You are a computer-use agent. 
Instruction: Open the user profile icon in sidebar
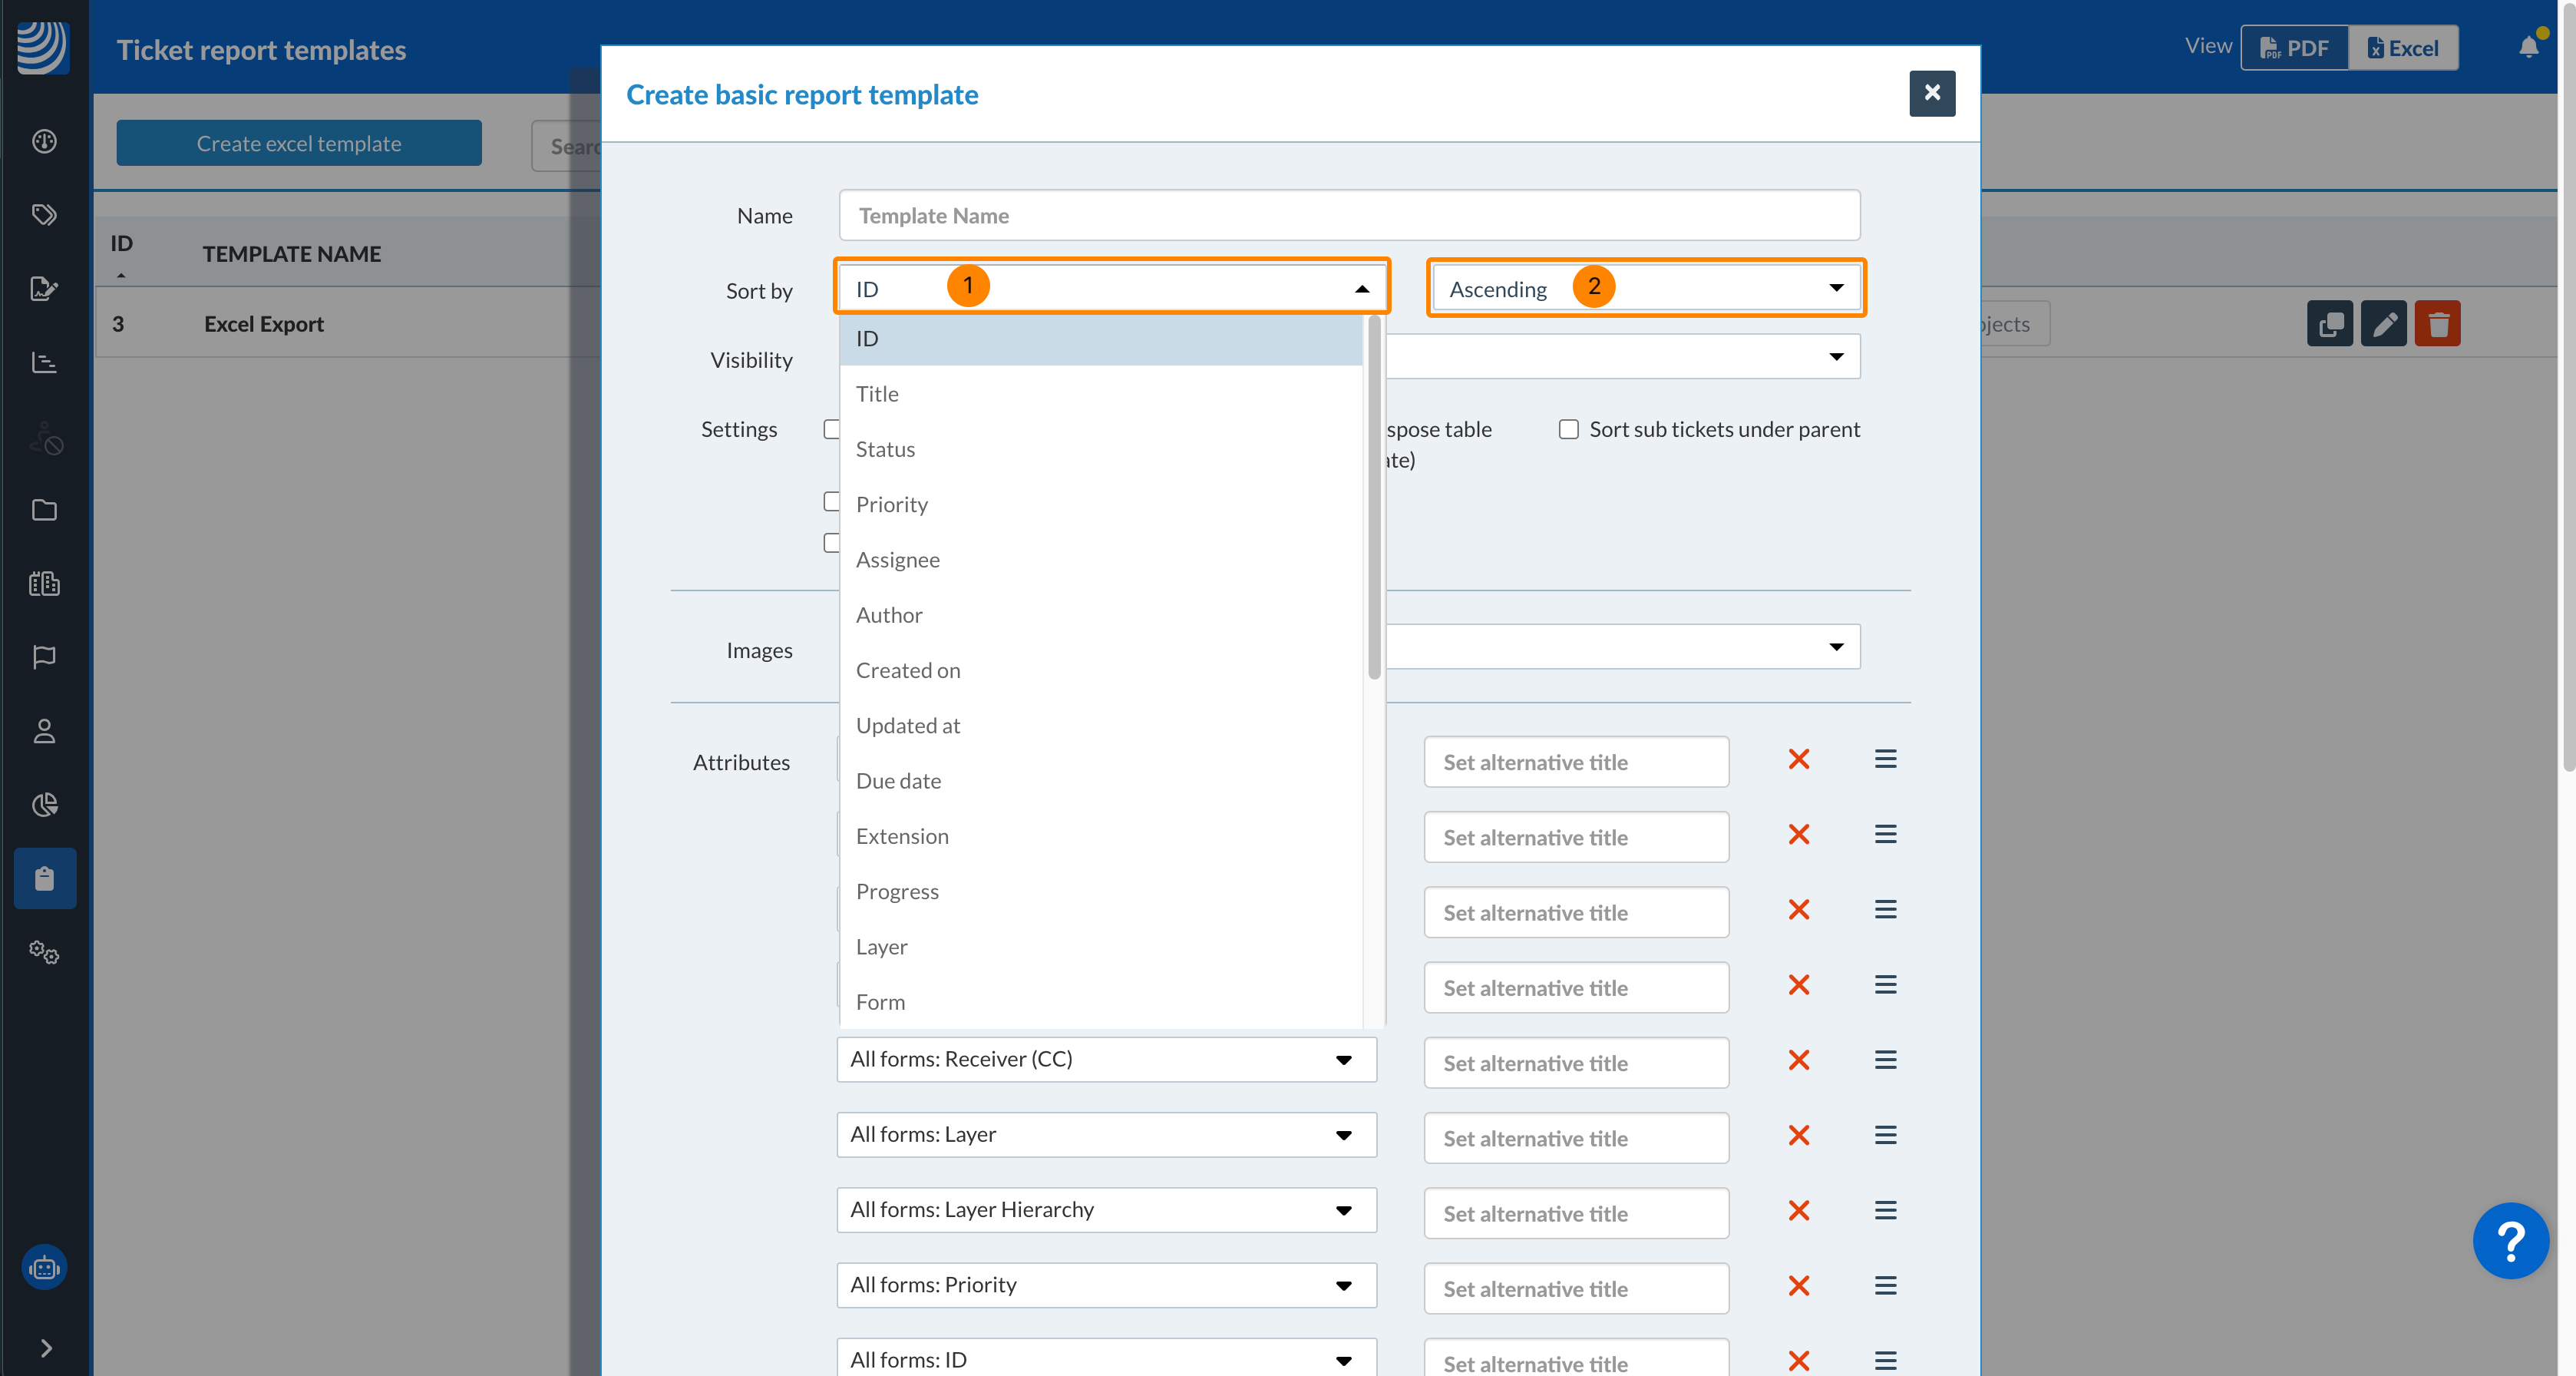(x=44, y=731)
